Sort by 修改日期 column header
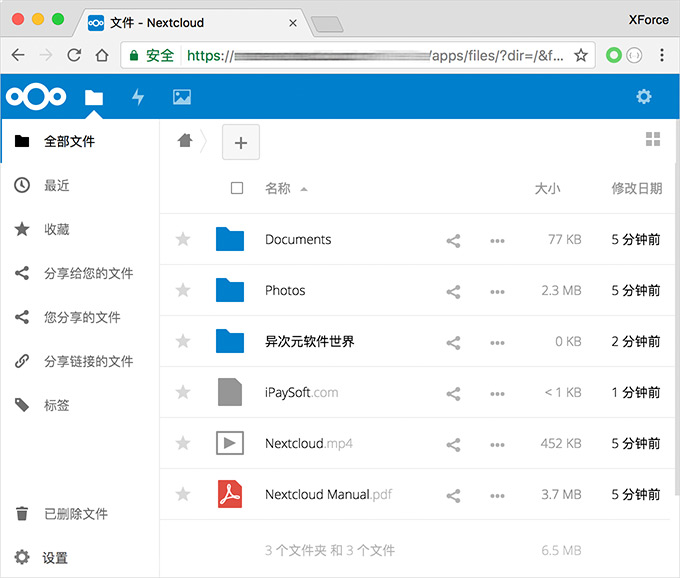Screen dimensions: 680x578 pyautogui.click(x=637, y=188)
